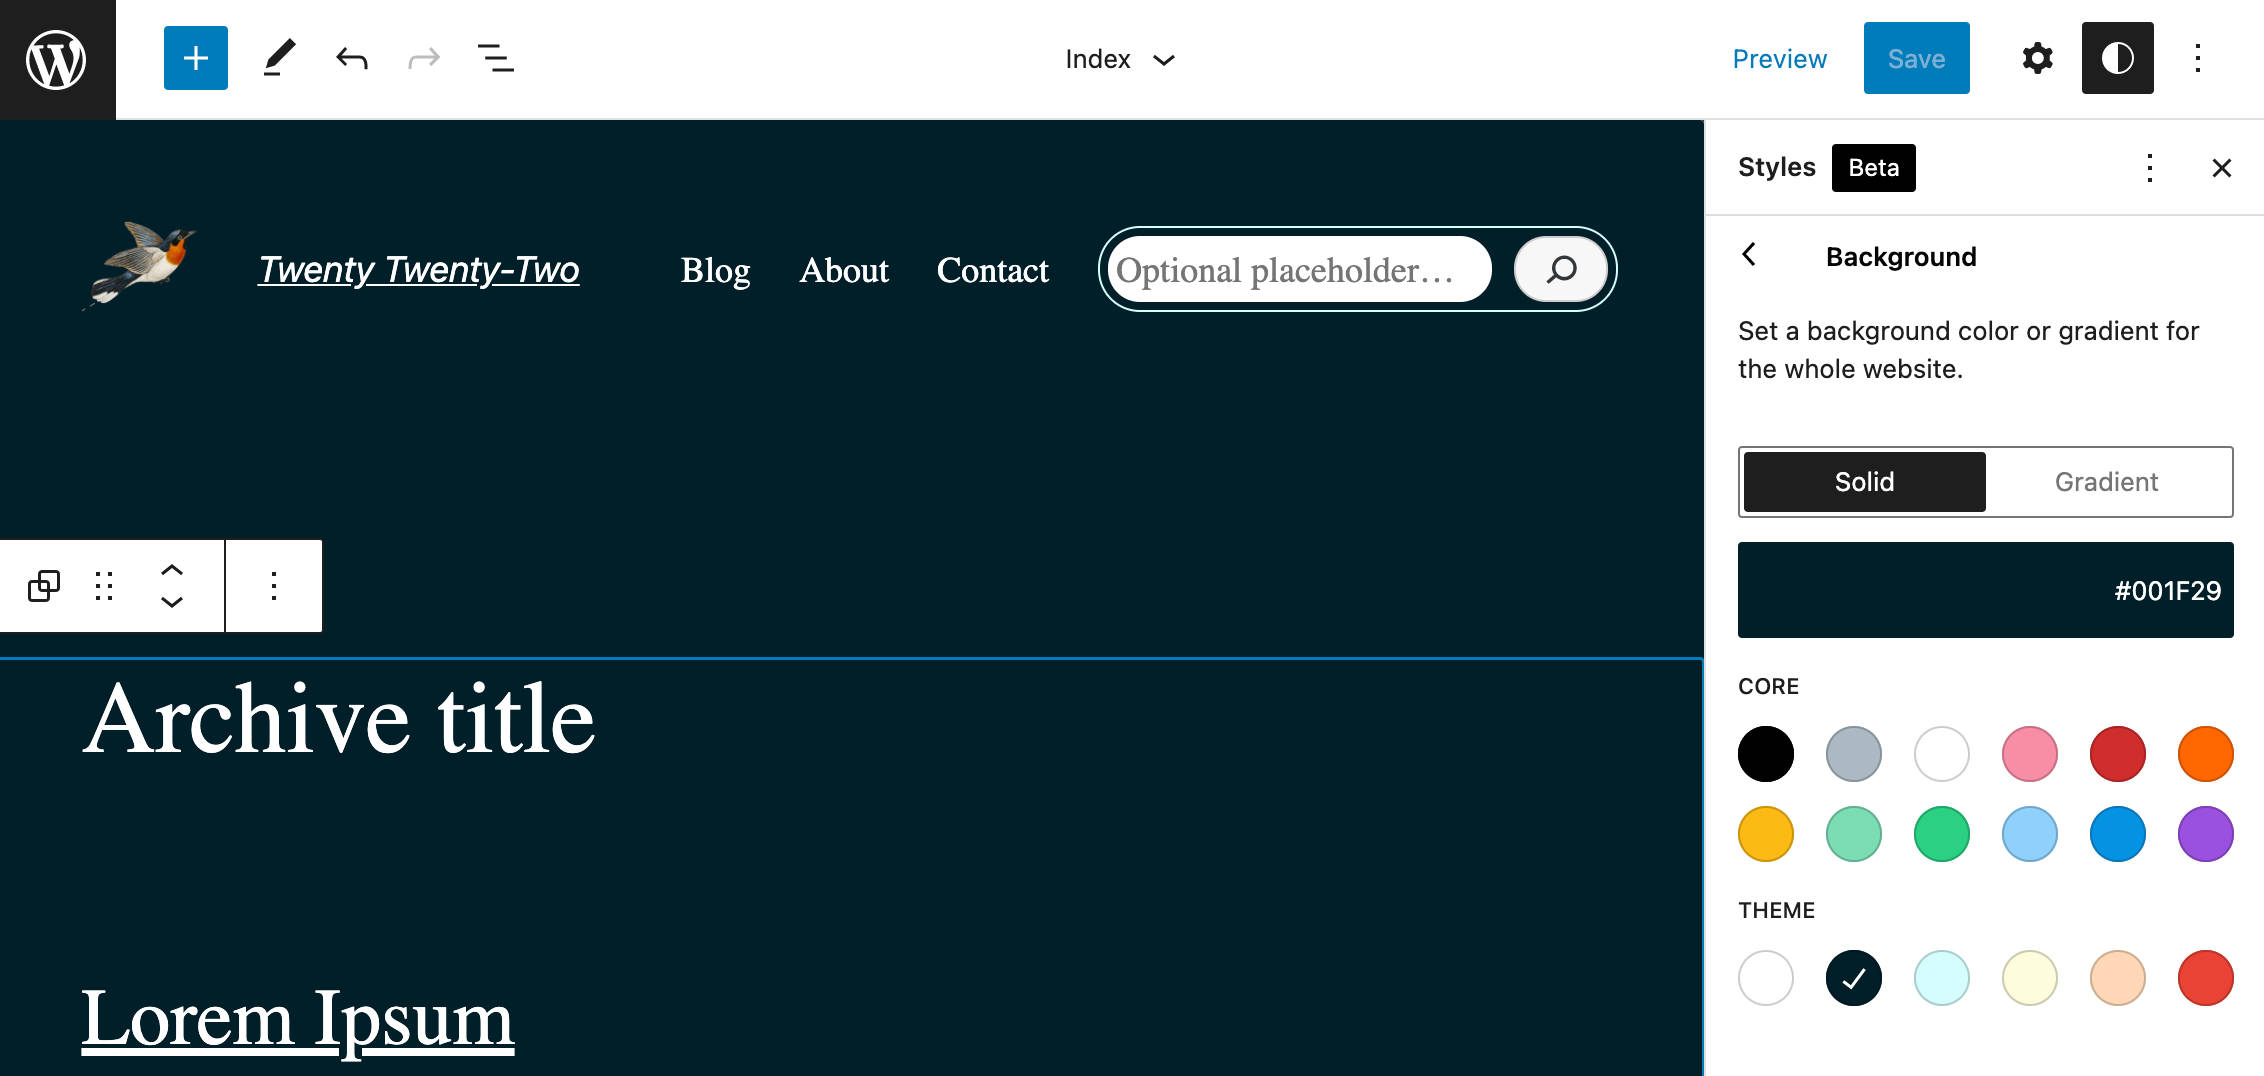Pick the purple core color swatch
The image size is (2264, 1076).
coord(2205,834)
